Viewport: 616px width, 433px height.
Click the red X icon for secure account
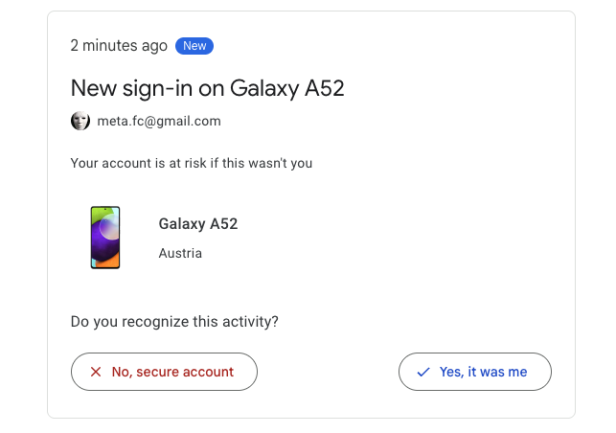[96, 372]
